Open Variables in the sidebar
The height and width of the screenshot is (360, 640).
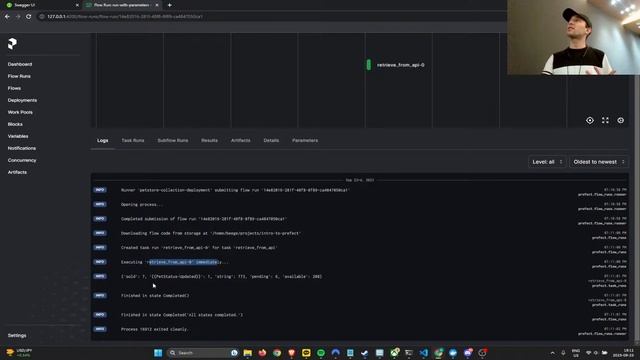pos(18,136)
